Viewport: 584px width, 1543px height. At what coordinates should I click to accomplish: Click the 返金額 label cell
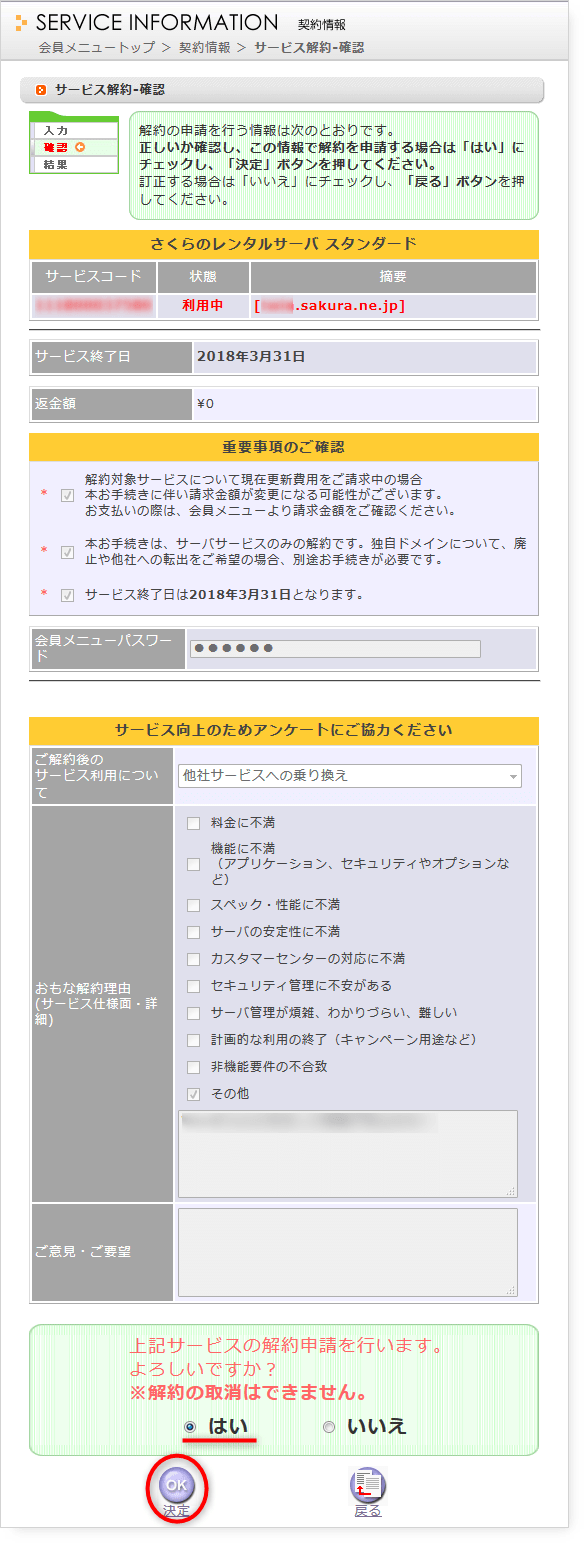point(111,404)
